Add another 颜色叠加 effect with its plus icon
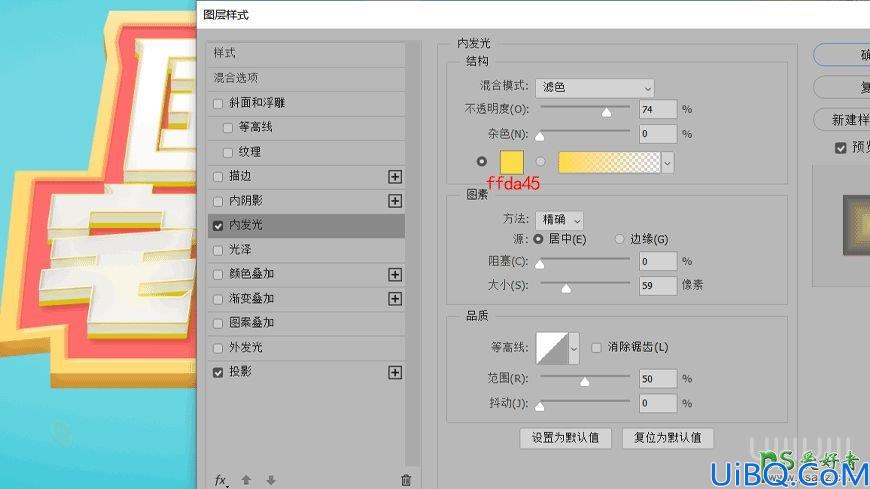870x489 pixels. pos(395,274)
